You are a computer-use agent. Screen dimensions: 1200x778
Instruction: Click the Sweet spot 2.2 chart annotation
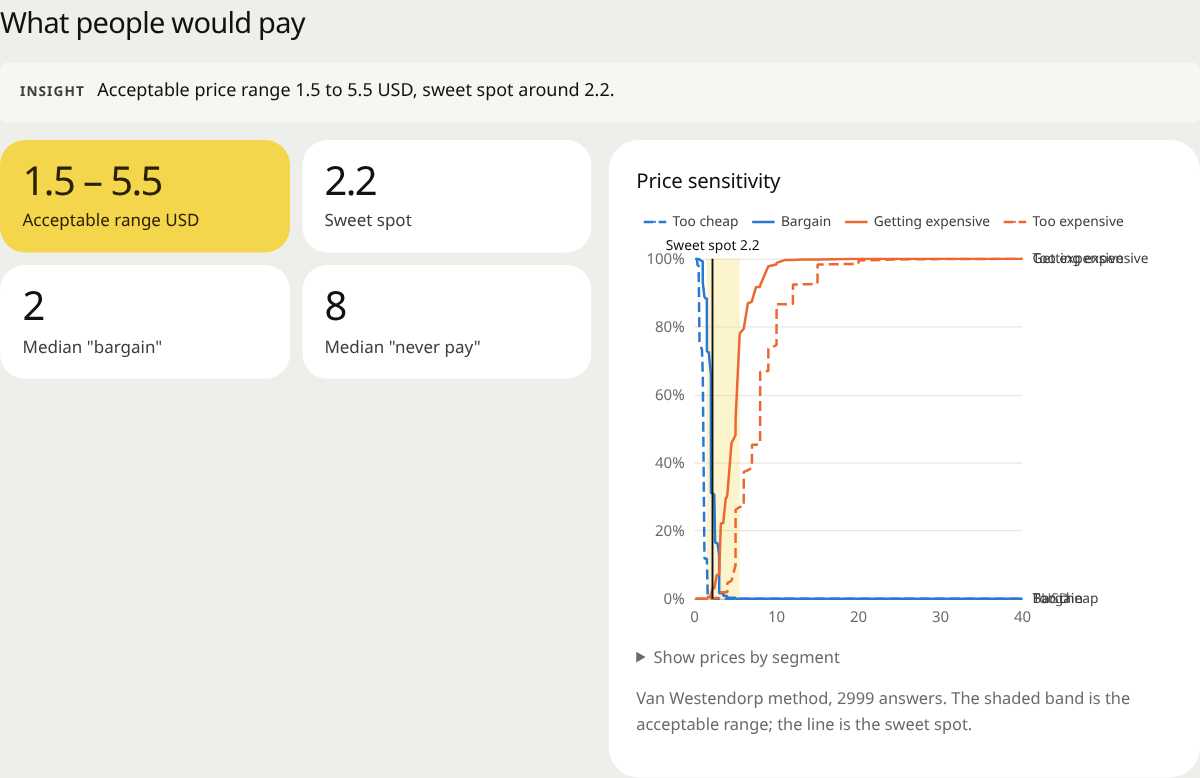(x=712, y=244)
